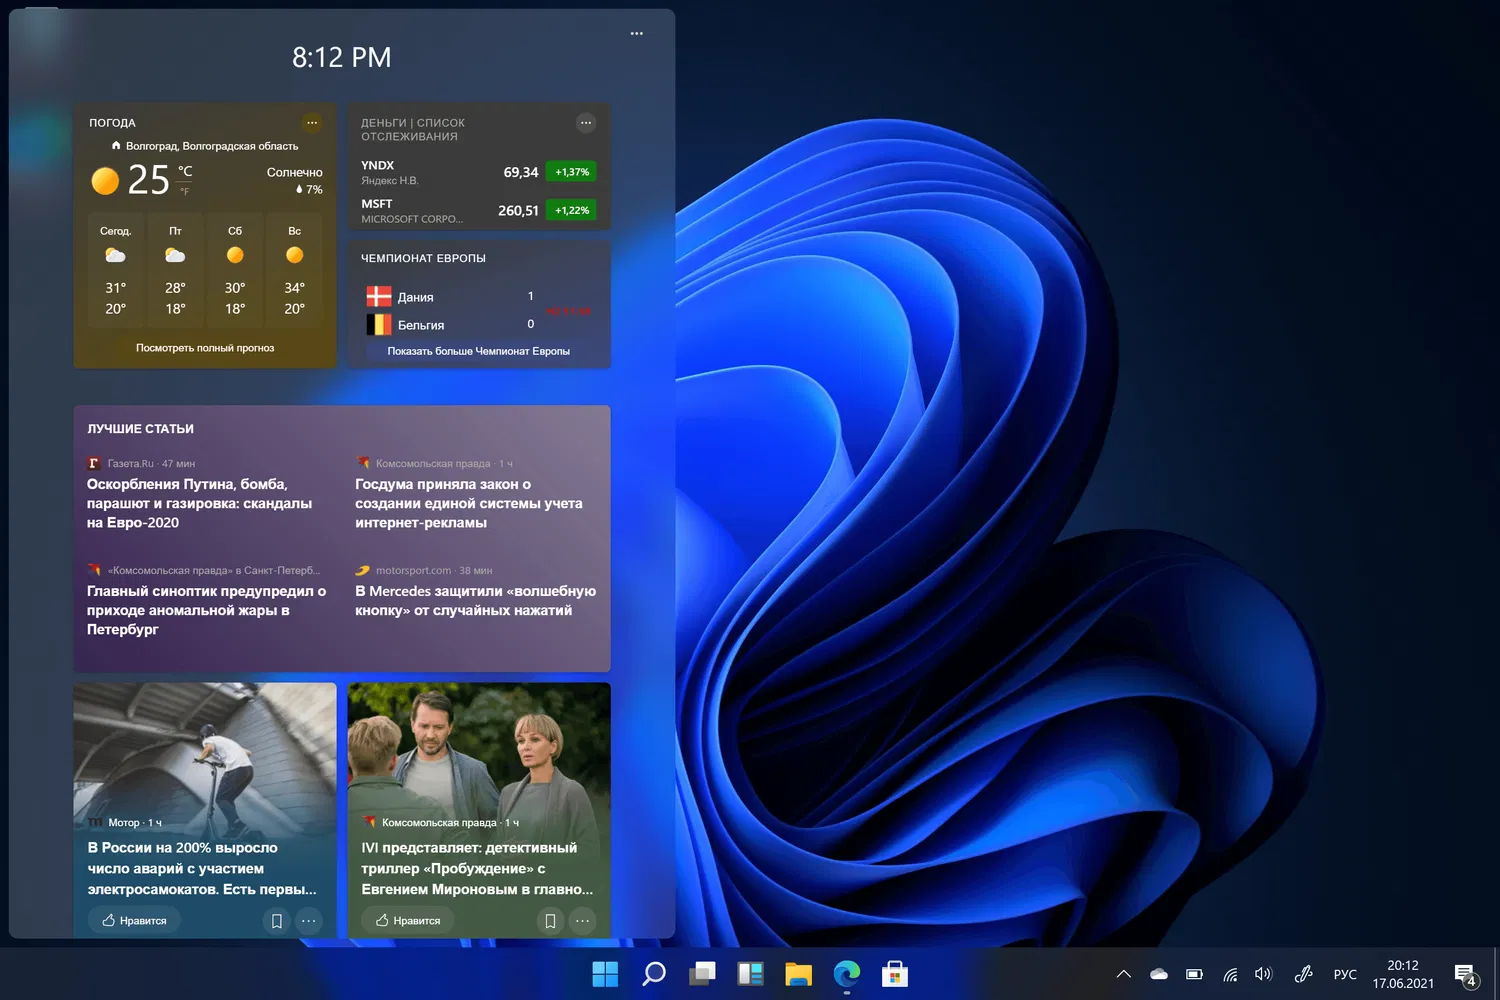The width and height of the screenshot is (1500, 1000).
Task: Save the IVI thriller article bookmark
Action: (550, 921)
